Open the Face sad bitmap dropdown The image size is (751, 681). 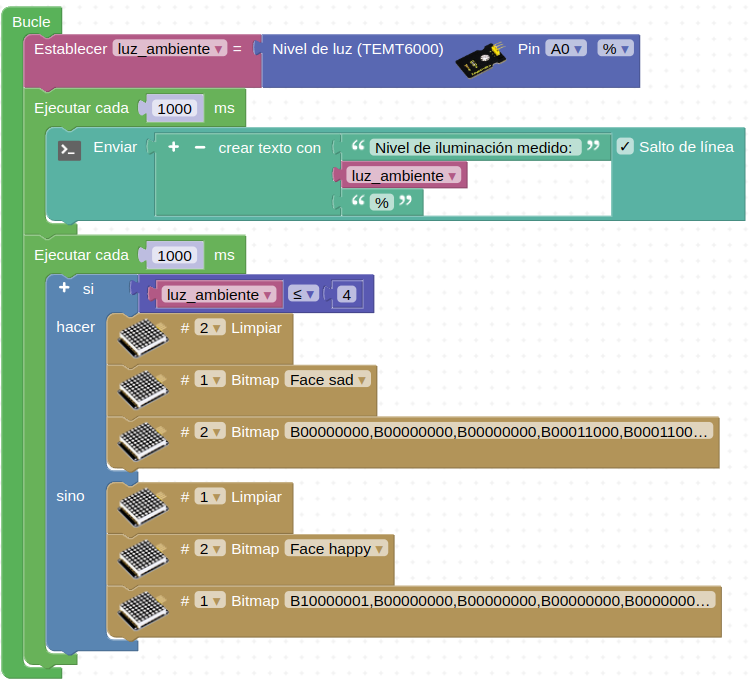[328, 380]
